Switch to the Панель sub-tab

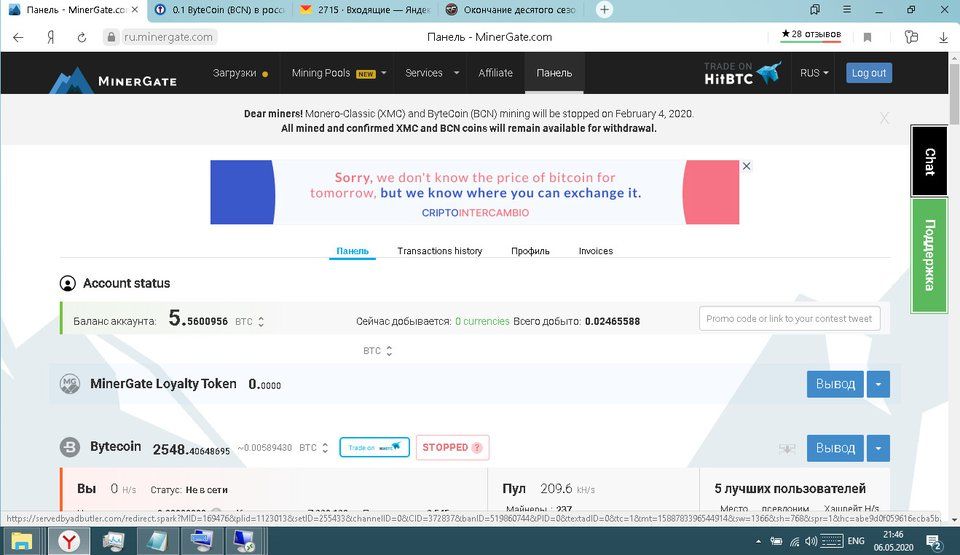(353, 251)
